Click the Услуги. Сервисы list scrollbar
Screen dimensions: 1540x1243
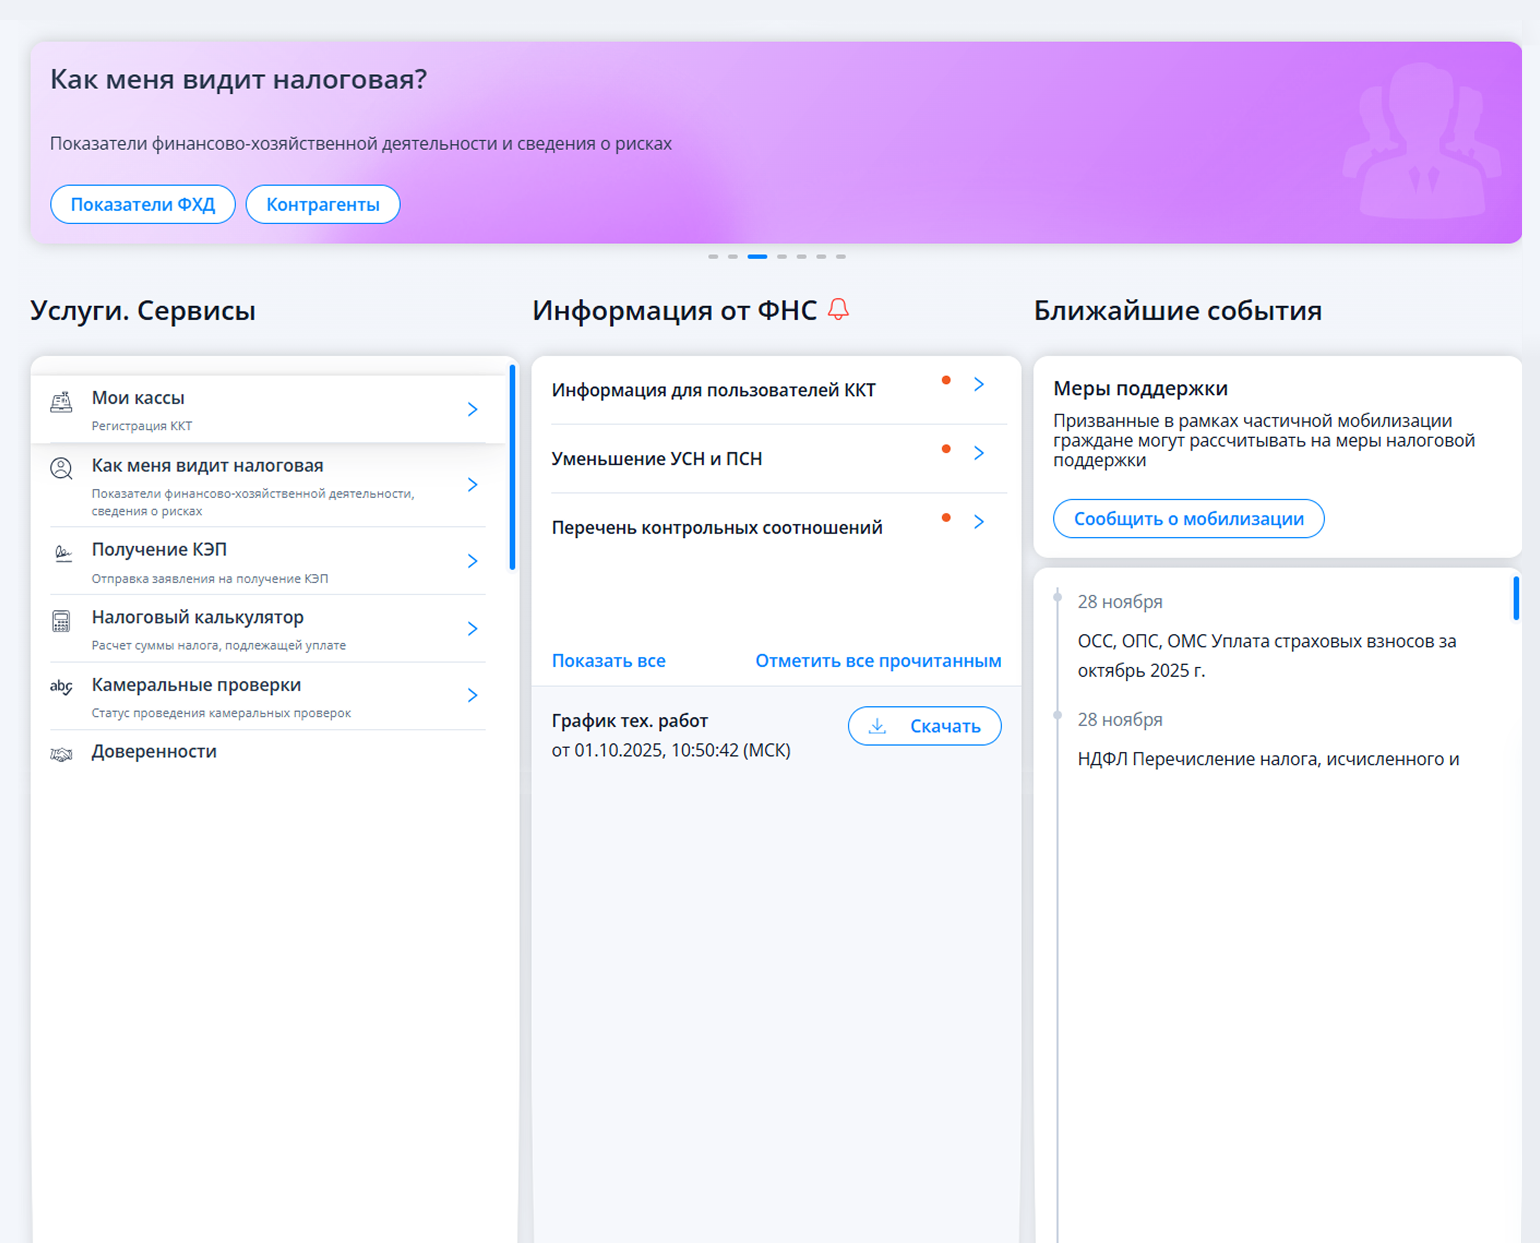(x=513, y=467)
